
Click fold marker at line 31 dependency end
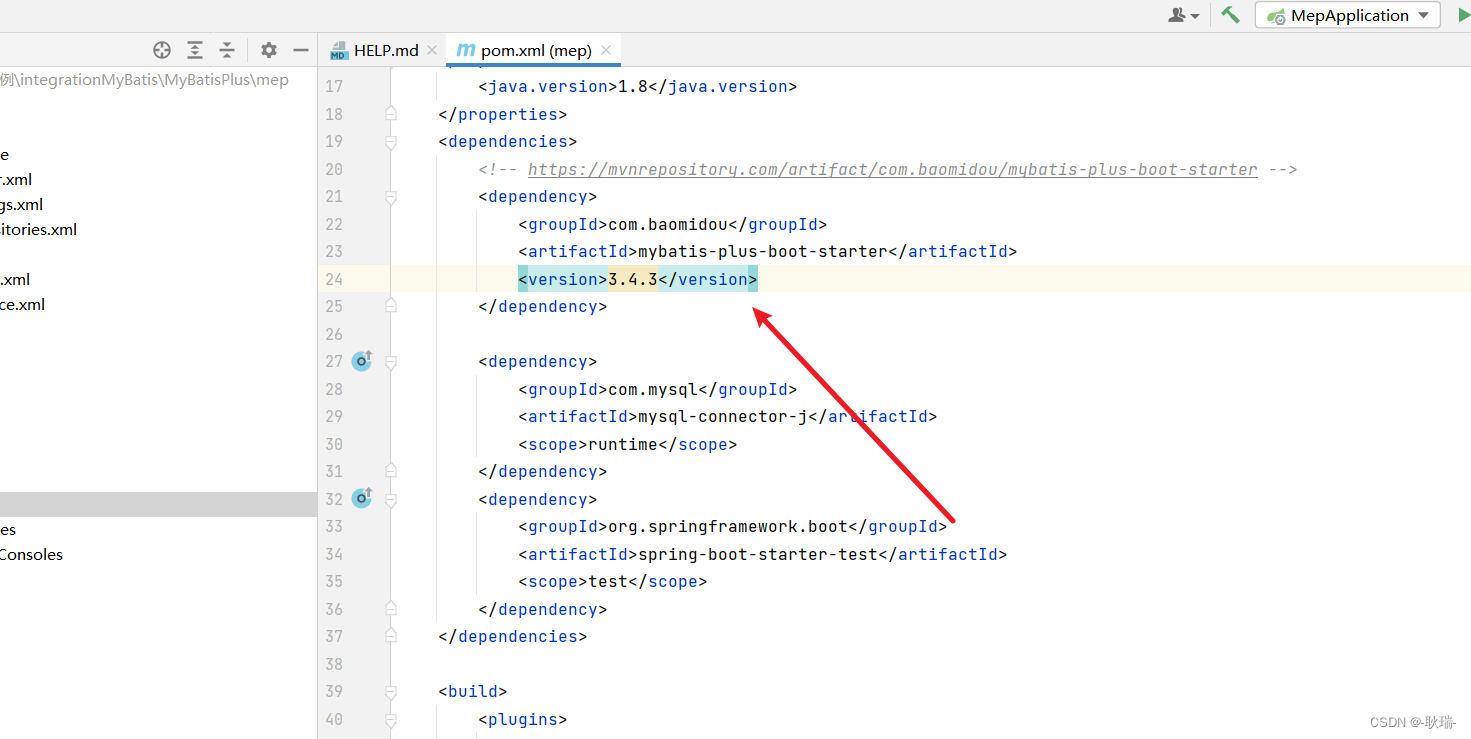[x=391, y=472]
